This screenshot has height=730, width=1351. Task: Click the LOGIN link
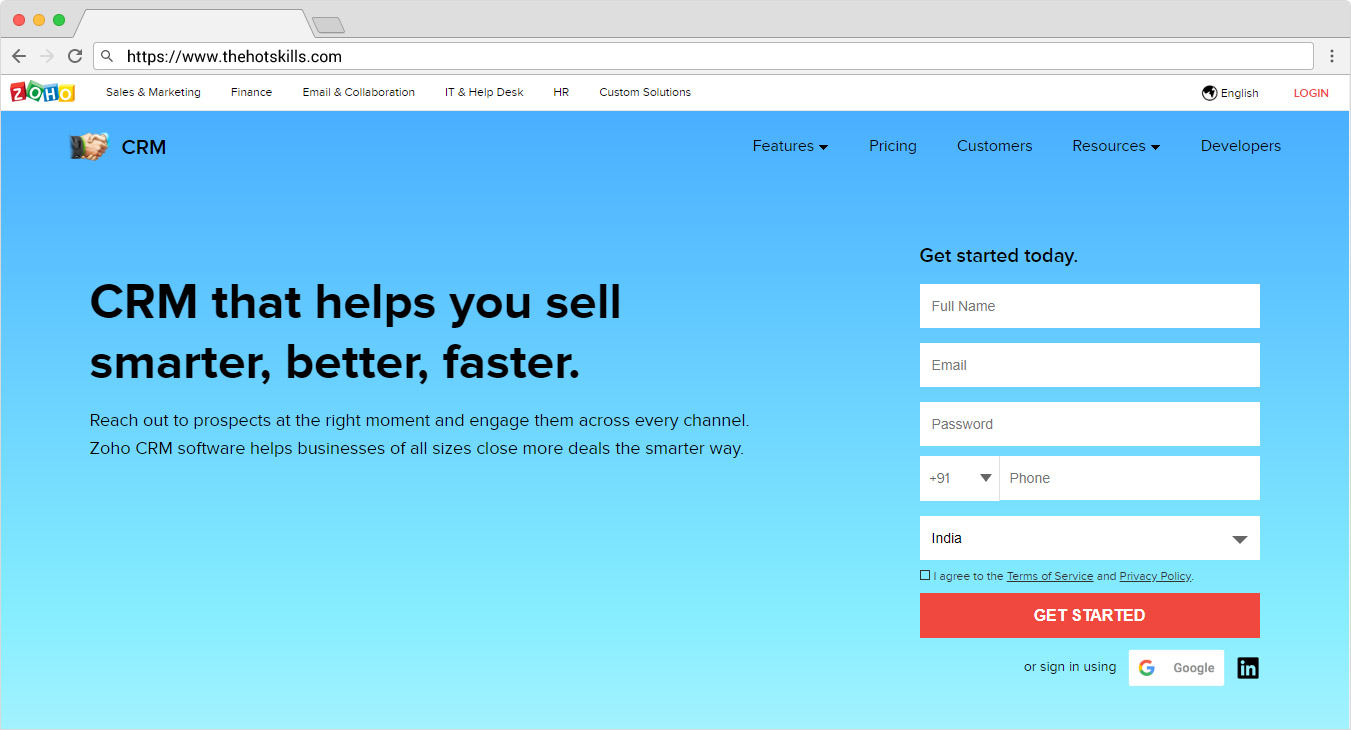1311,93
